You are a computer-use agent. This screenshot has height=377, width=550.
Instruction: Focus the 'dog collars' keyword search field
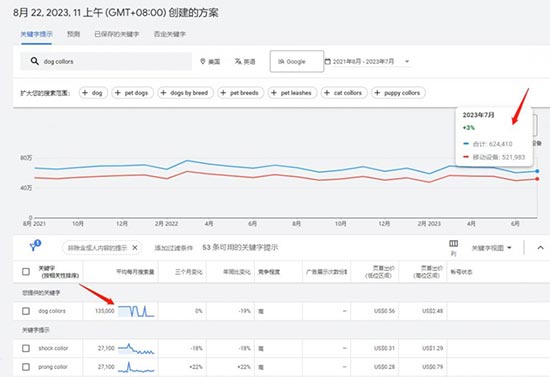[x=106, y=61]
